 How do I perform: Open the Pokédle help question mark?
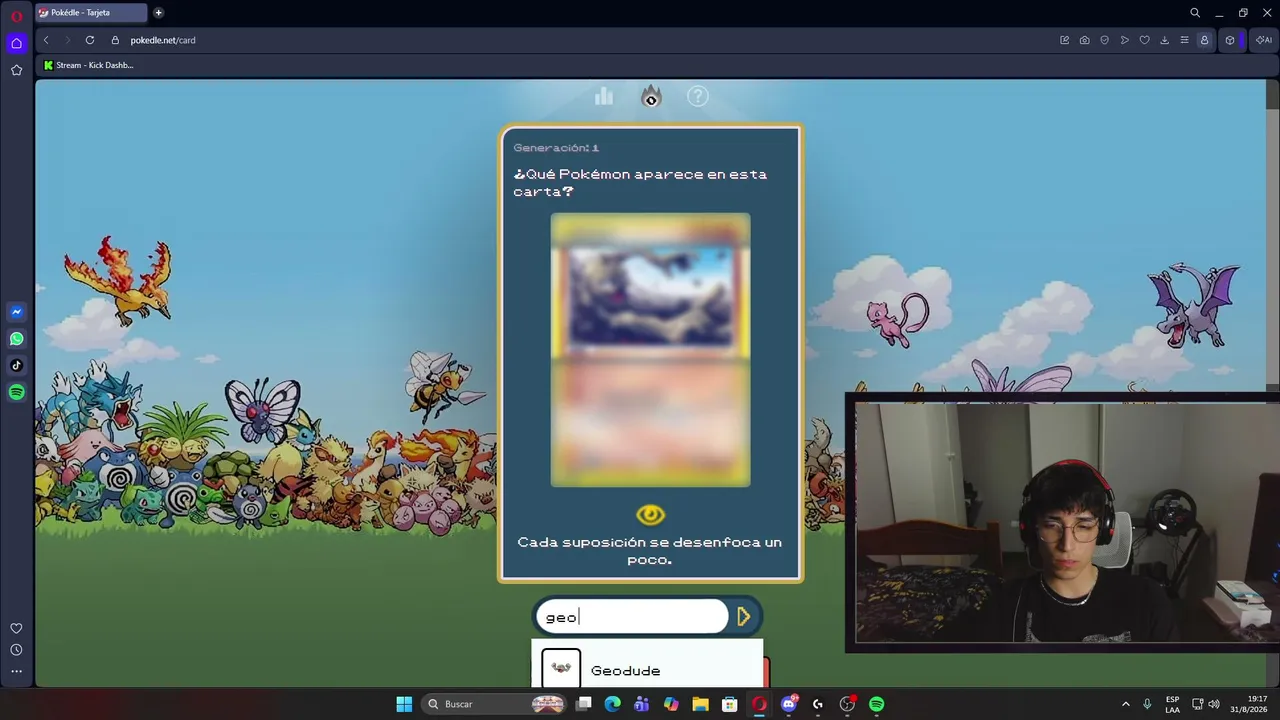698,96
